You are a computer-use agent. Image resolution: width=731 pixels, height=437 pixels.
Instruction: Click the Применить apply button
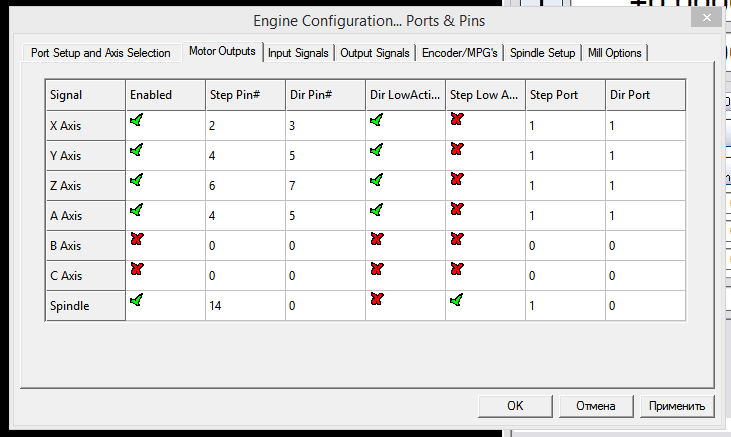click(x=678, y=406)
